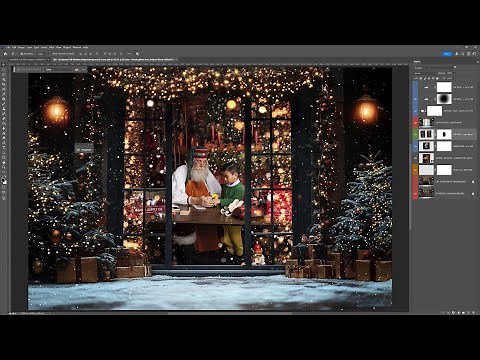The image size is (480, 360).
Task: Open the Edit Toolbar three-dots button
Action: 4,172
